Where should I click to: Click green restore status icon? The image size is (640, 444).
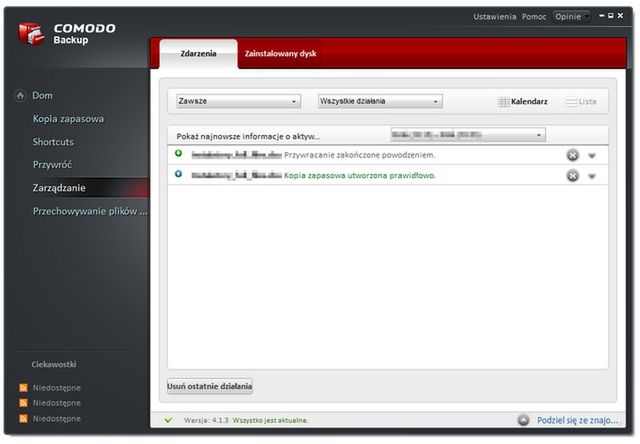(x=178, y=153)
